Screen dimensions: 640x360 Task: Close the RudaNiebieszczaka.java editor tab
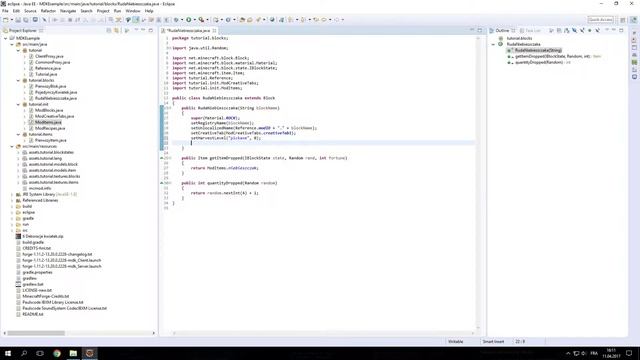[x=214, y=31]
